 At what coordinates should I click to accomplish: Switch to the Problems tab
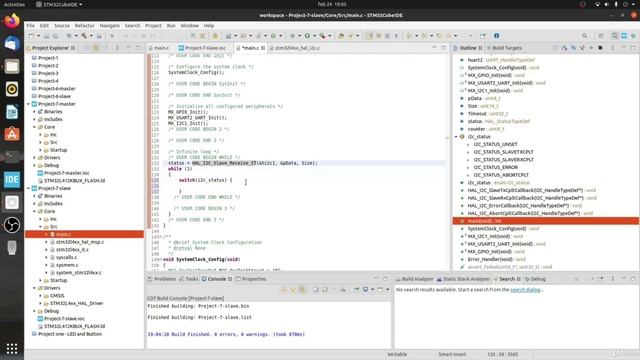pos(162,279)
